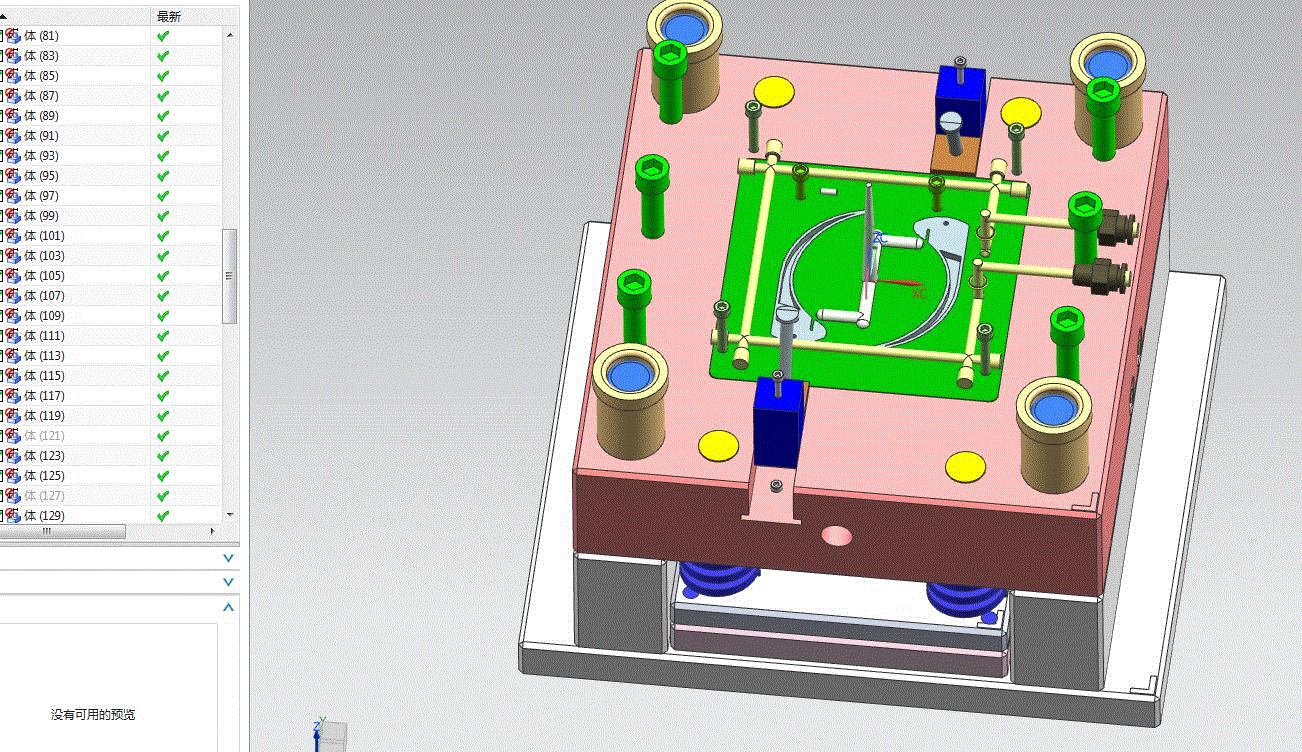This screenshot has height=752, width=1302.
Task: Click the green check mark for 体 (99)
Action: (163, 216)
